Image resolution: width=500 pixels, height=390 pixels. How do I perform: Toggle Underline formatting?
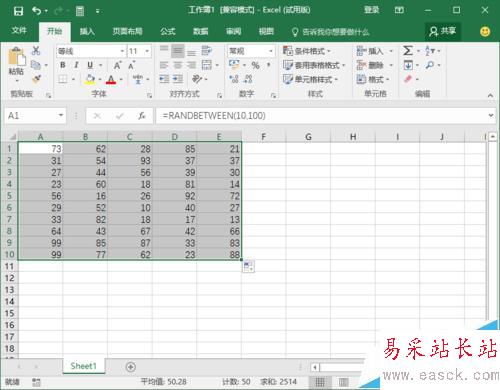(x=90, y=65)
